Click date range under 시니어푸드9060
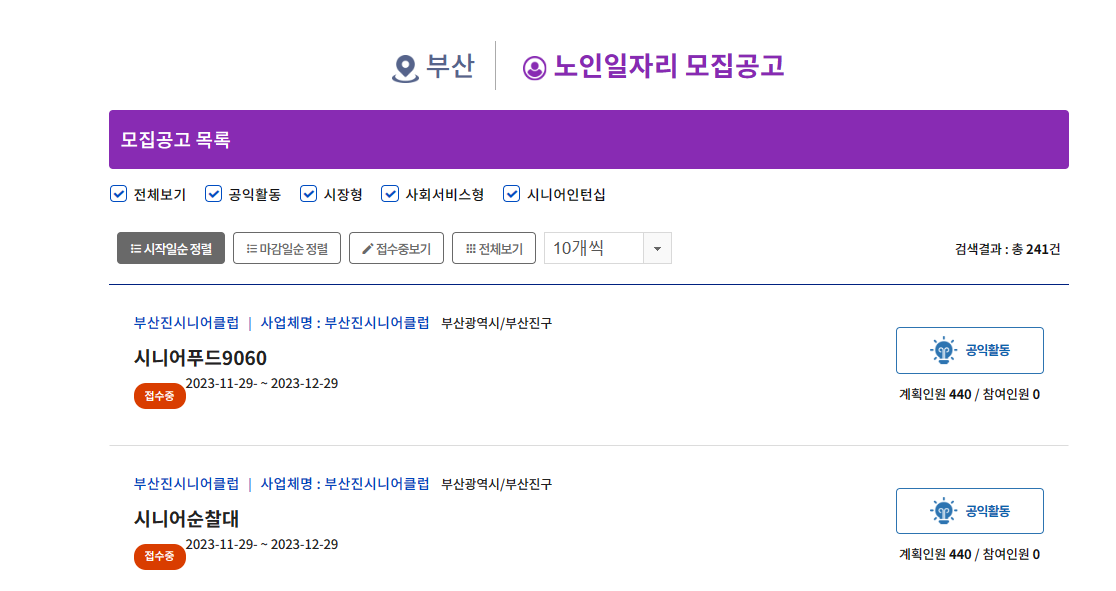Image resolution: width=1116 pixels, height=591 pixels. (x=262, y=383)
